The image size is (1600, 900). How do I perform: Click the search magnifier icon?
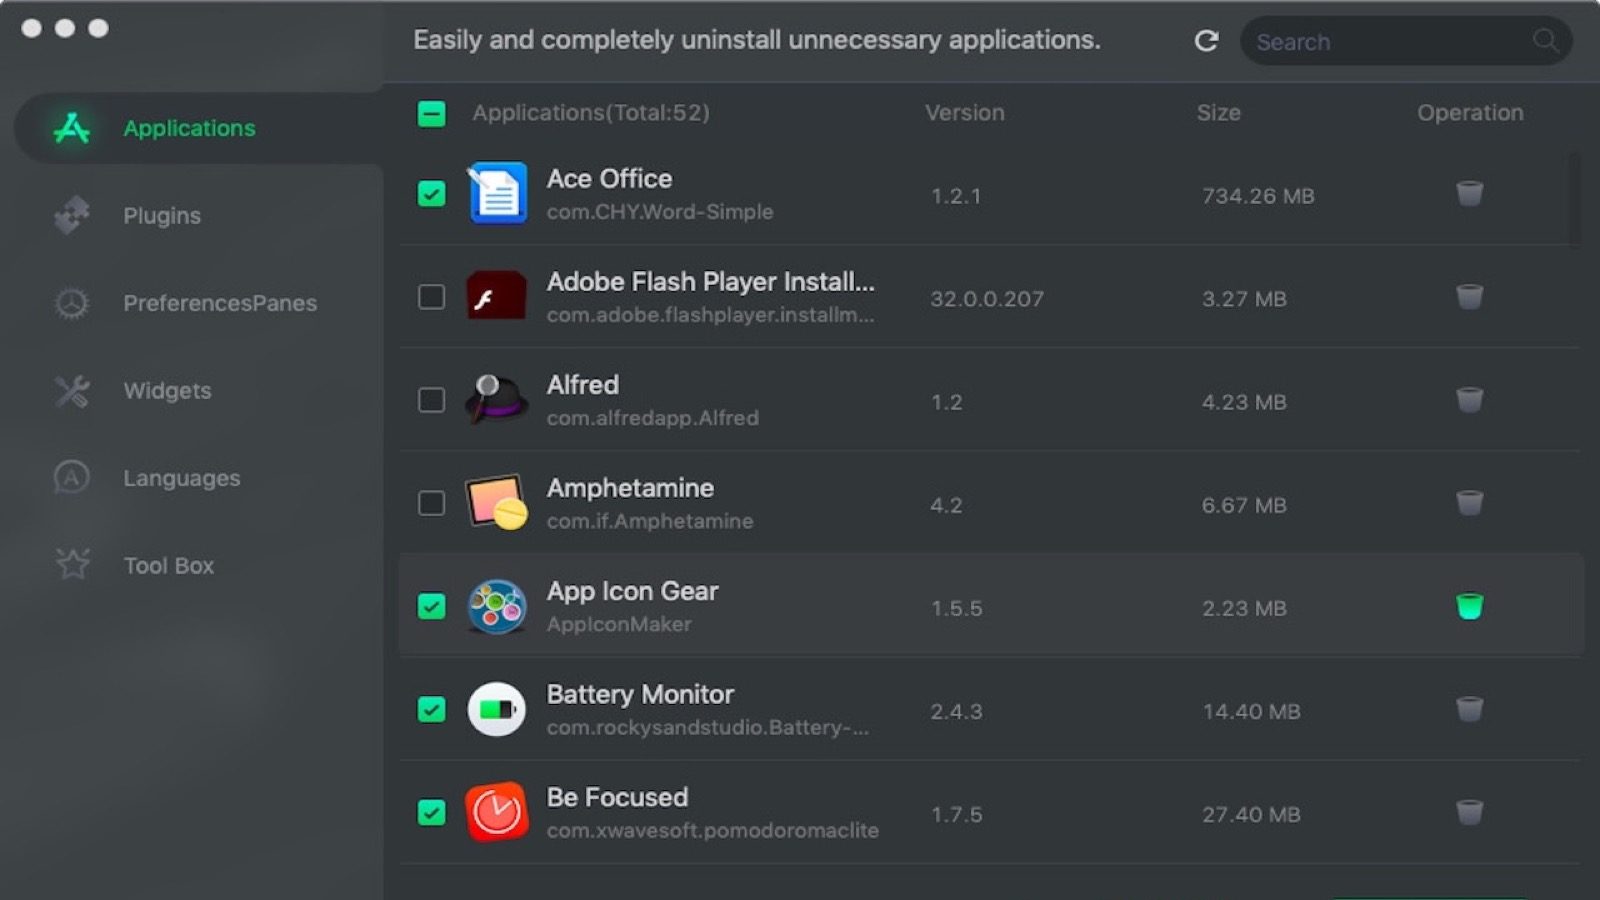point(1545,41)
